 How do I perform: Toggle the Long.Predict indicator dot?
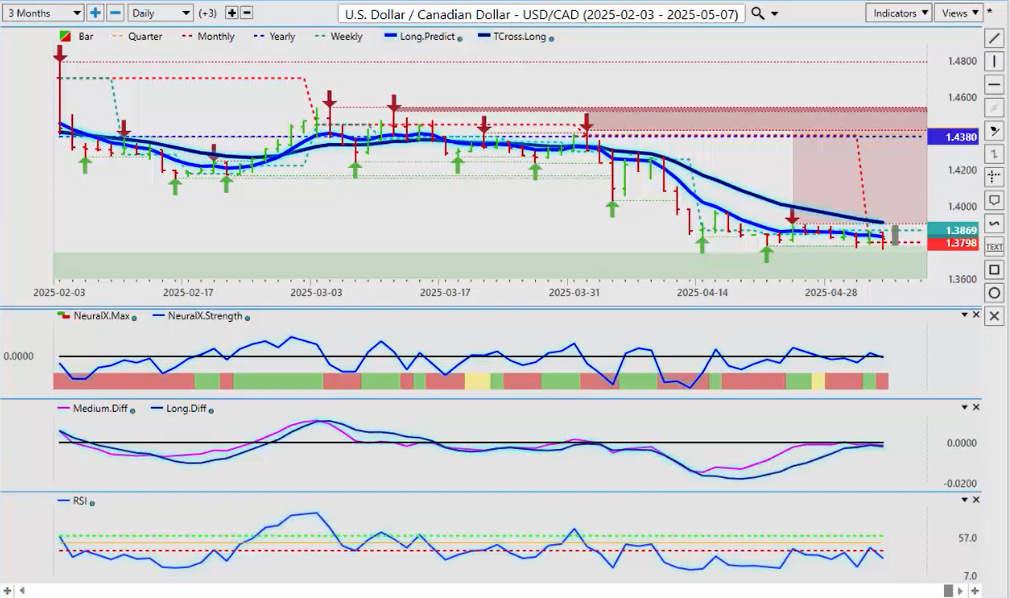tap(460, 38)
